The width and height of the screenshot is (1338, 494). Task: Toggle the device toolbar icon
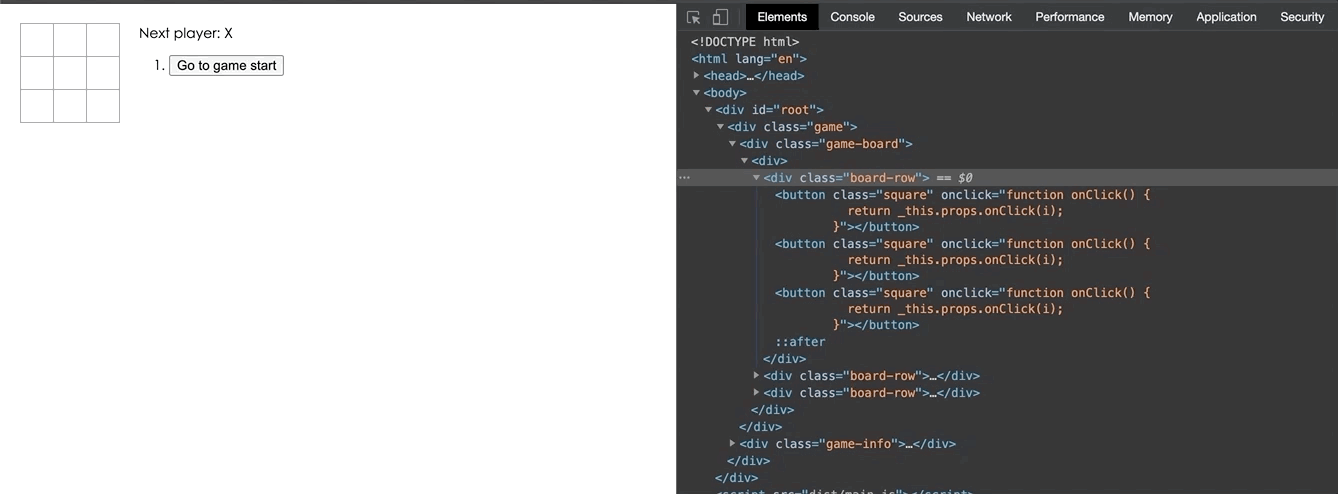[720, 17]
